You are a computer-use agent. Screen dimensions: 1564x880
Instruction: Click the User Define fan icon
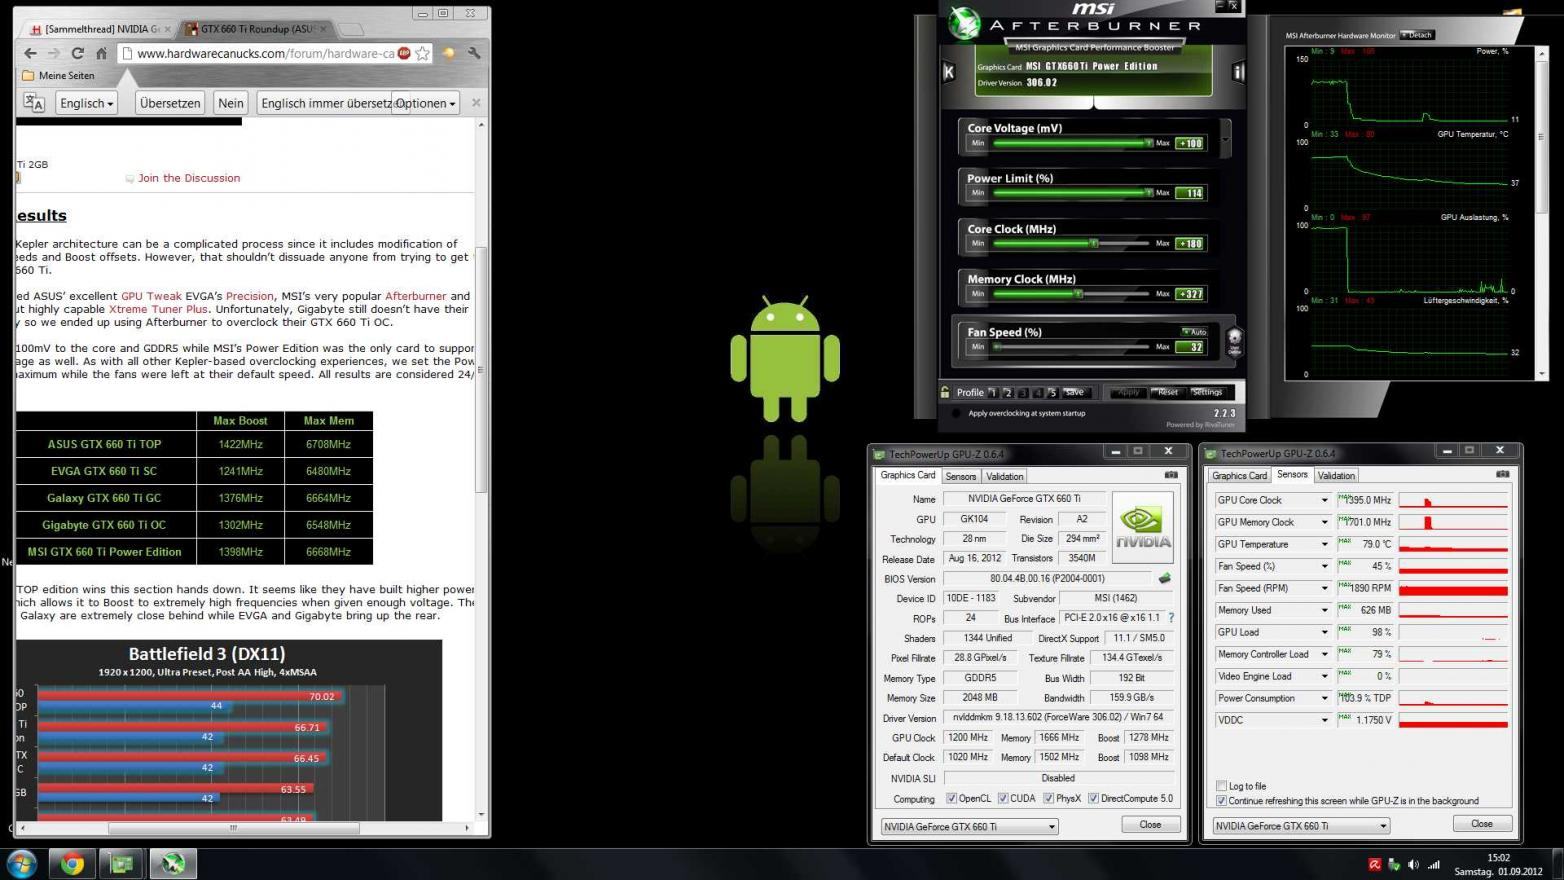coord(1234,341)
